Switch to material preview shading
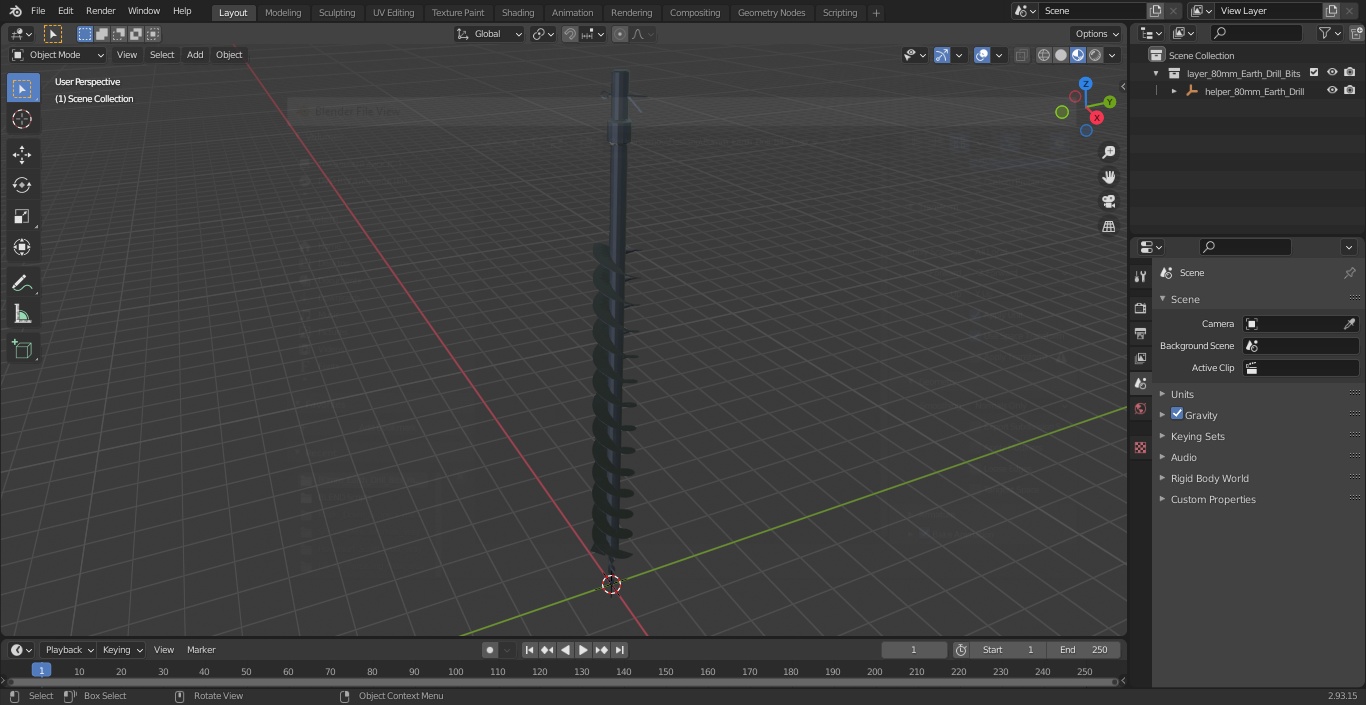This screenshot has height=705, width=1366. (x=1078, y=55)
